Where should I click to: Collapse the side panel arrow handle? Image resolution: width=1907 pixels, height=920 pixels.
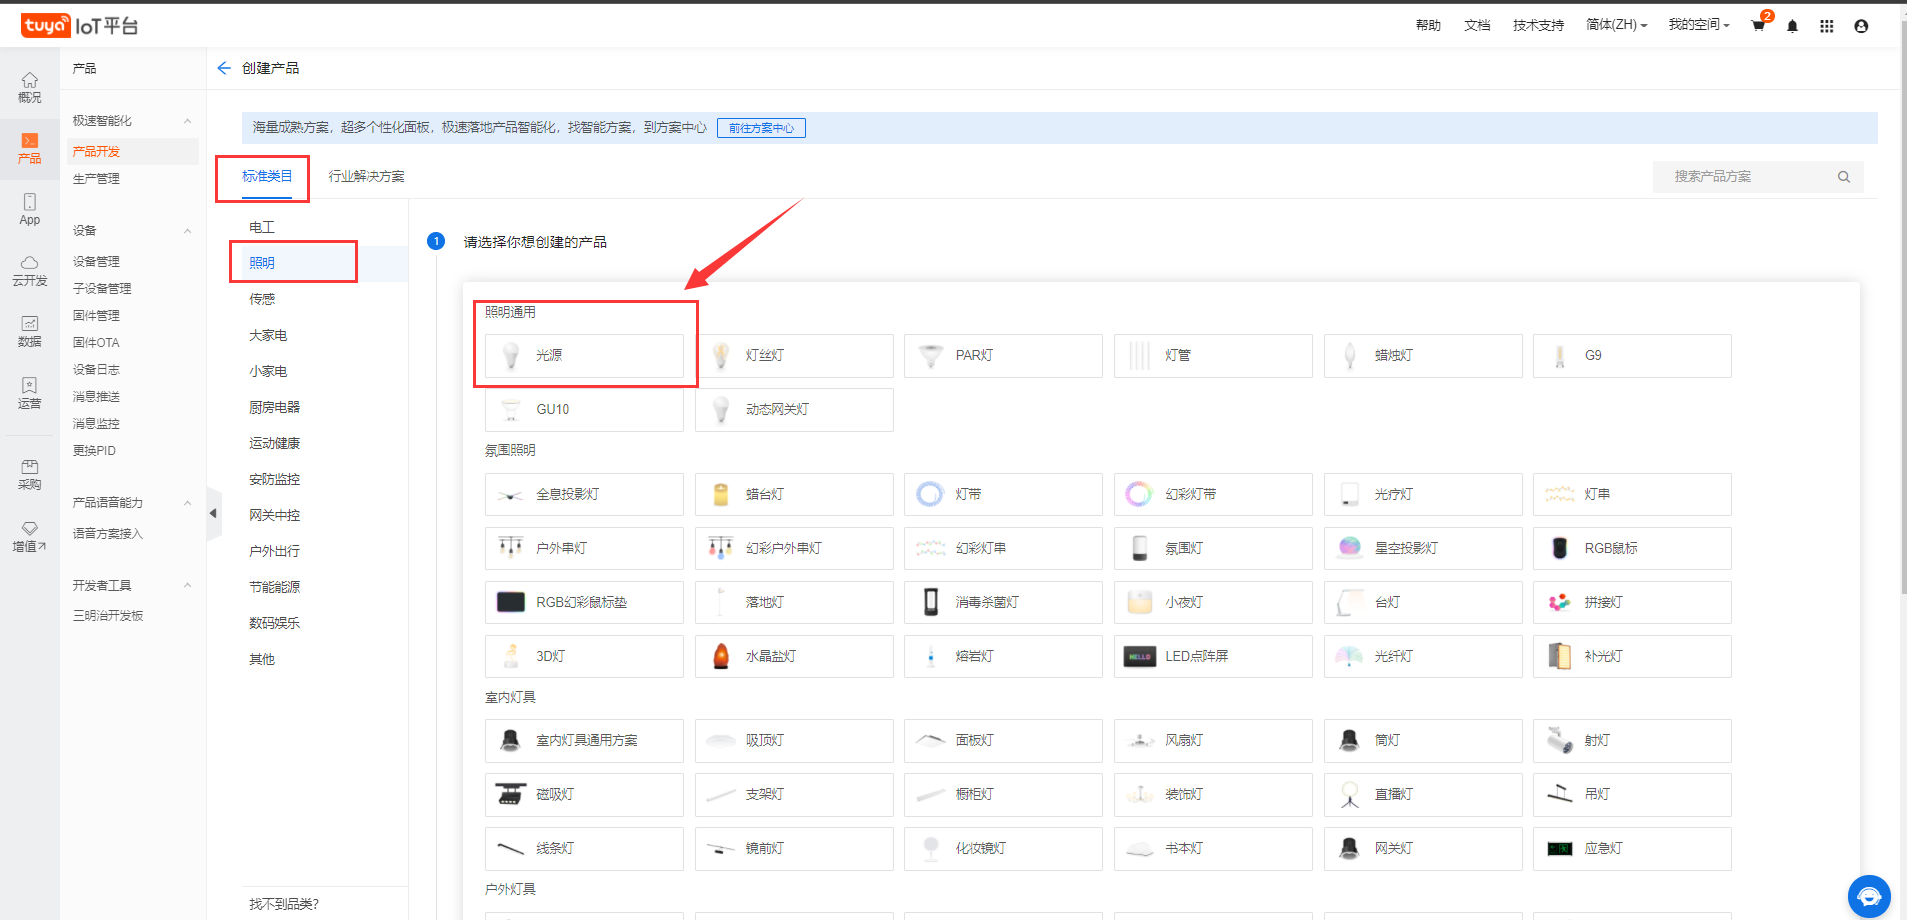213,514
